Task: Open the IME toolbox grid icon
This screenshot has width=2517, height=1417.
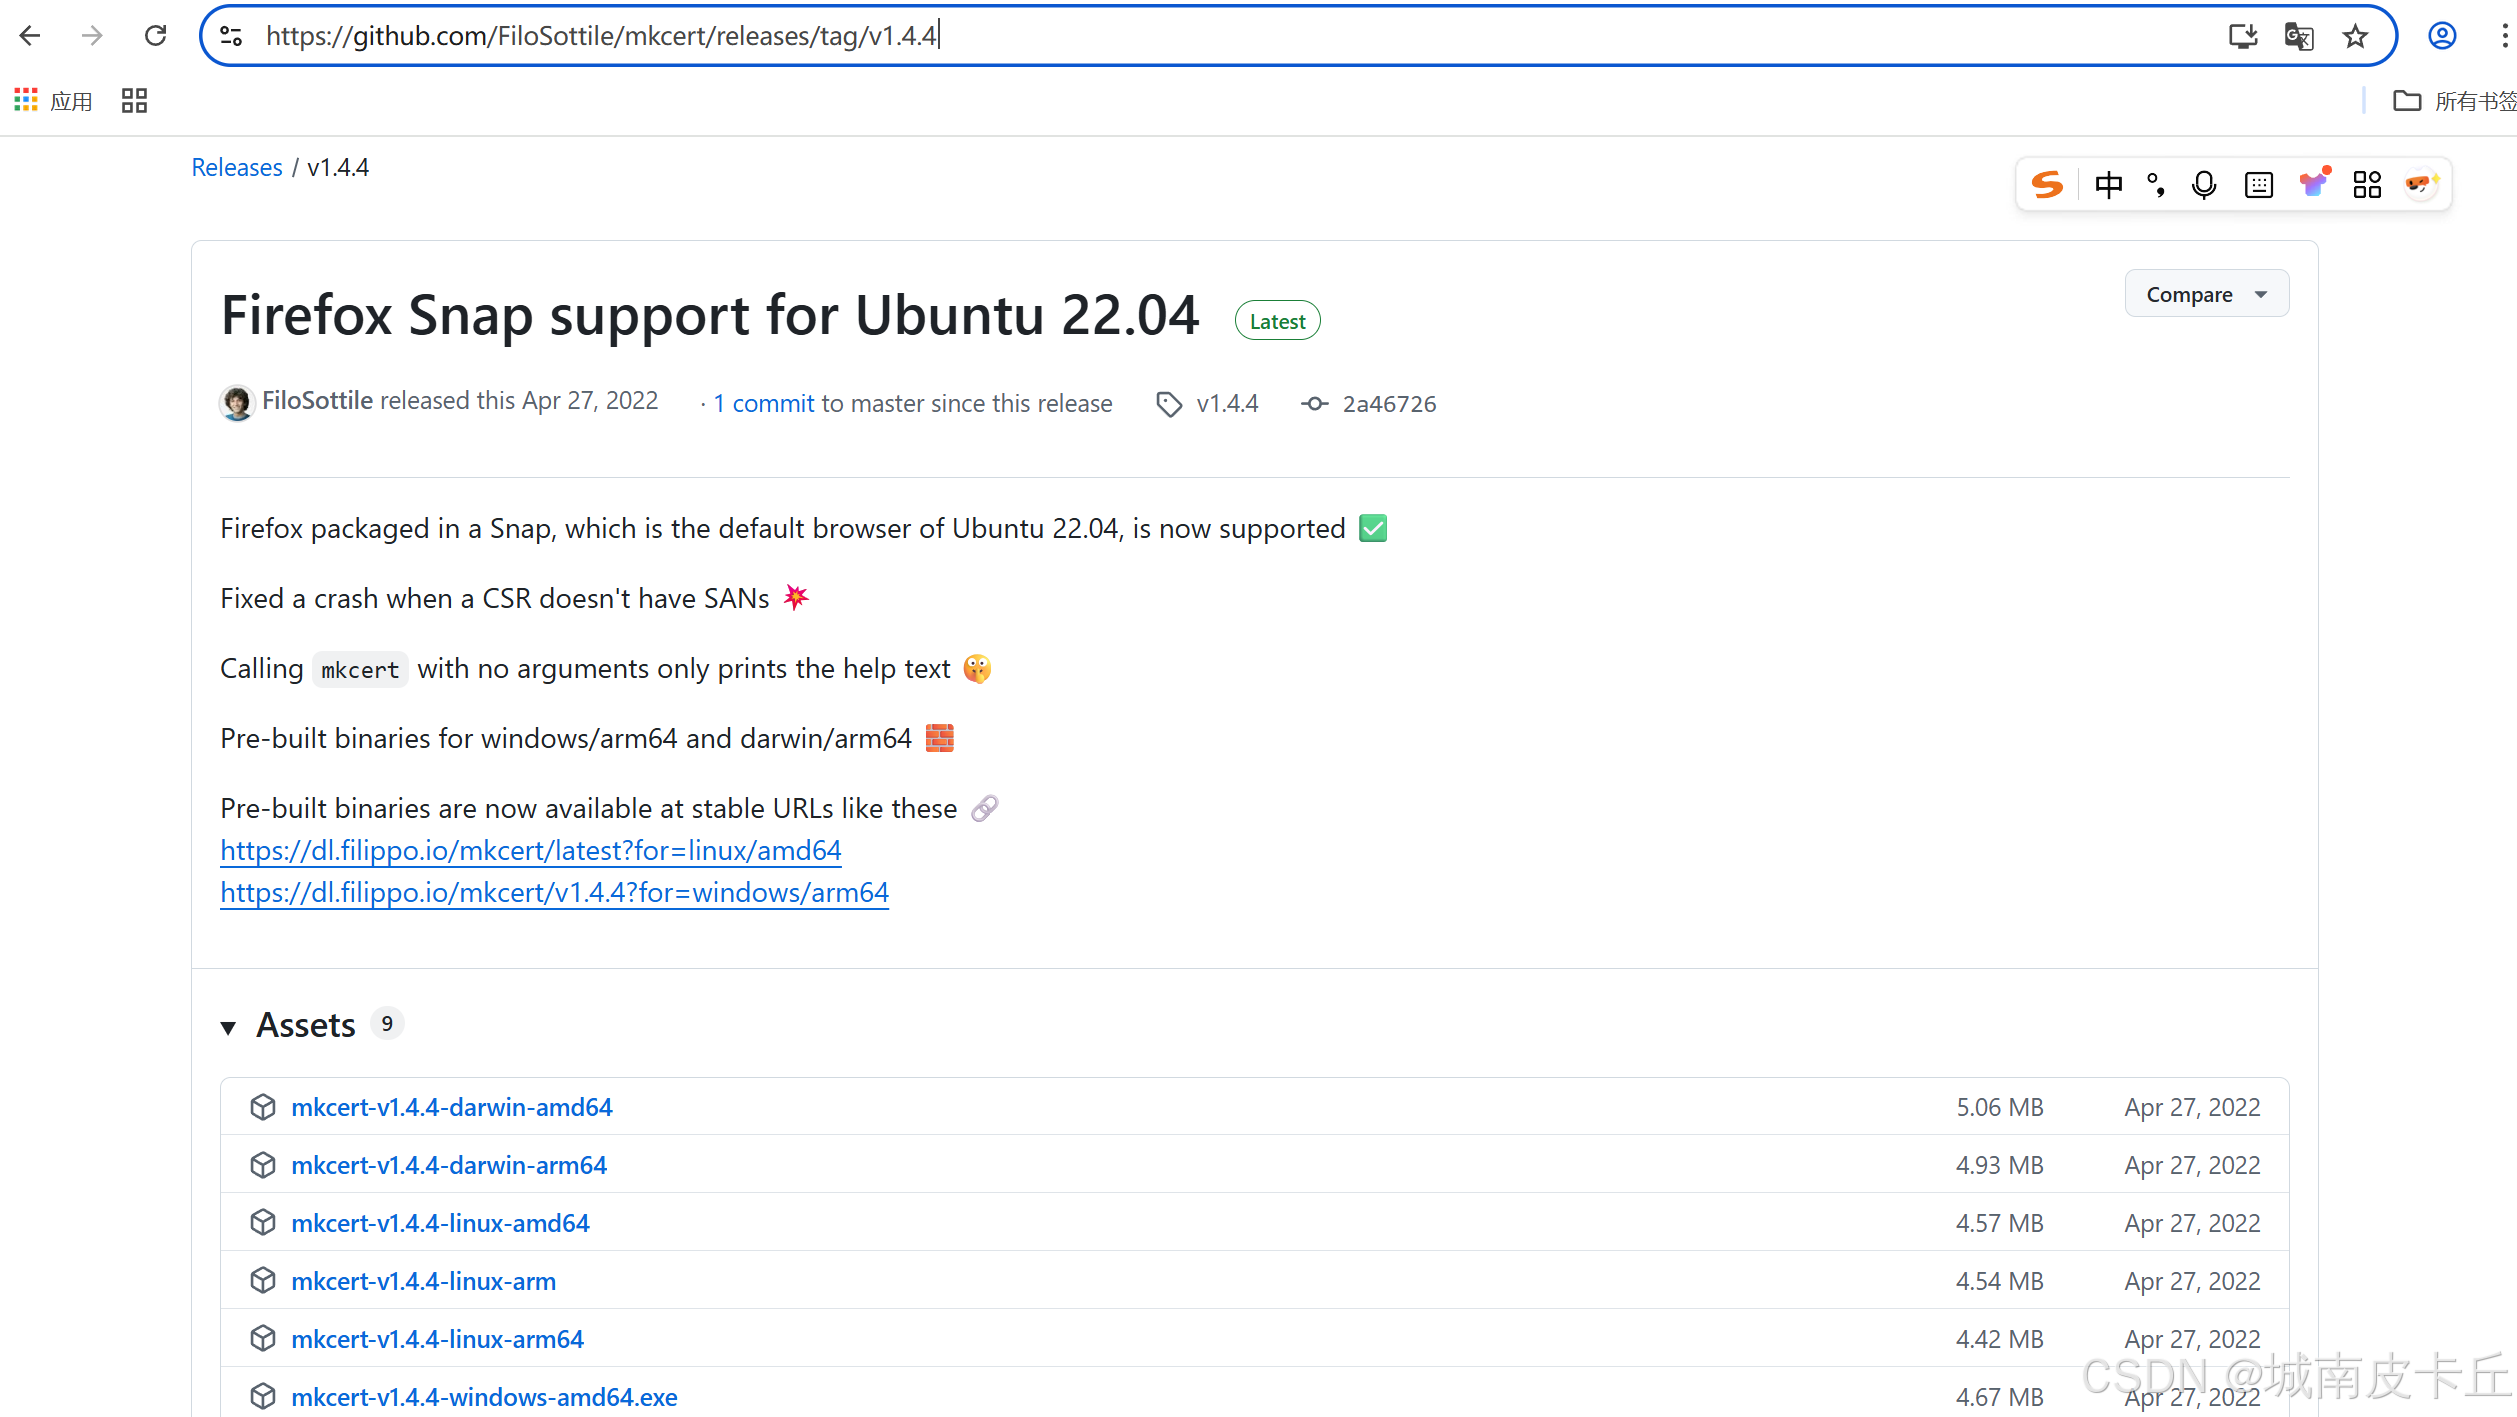Action: [x=2367, y=184]
